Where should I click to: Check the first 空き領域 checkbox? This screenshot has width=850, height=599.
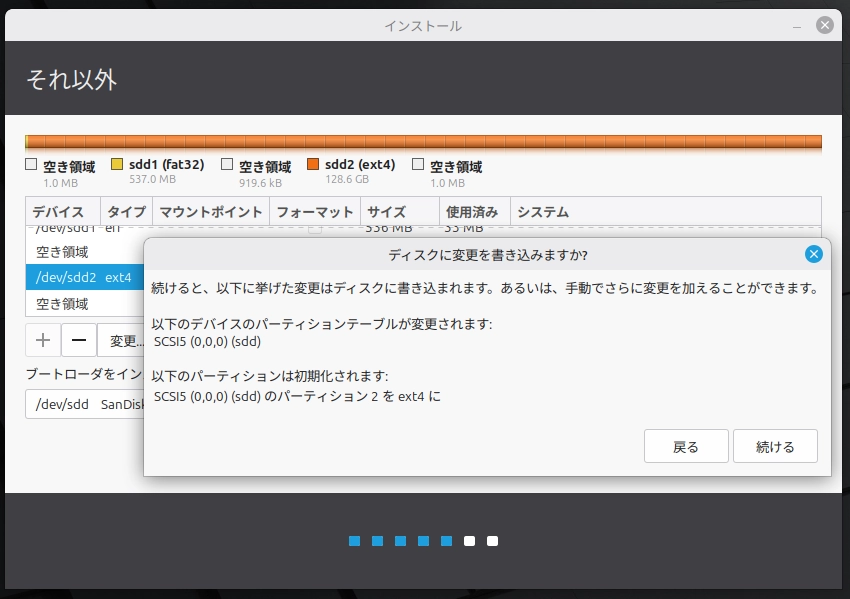[30, 164]
